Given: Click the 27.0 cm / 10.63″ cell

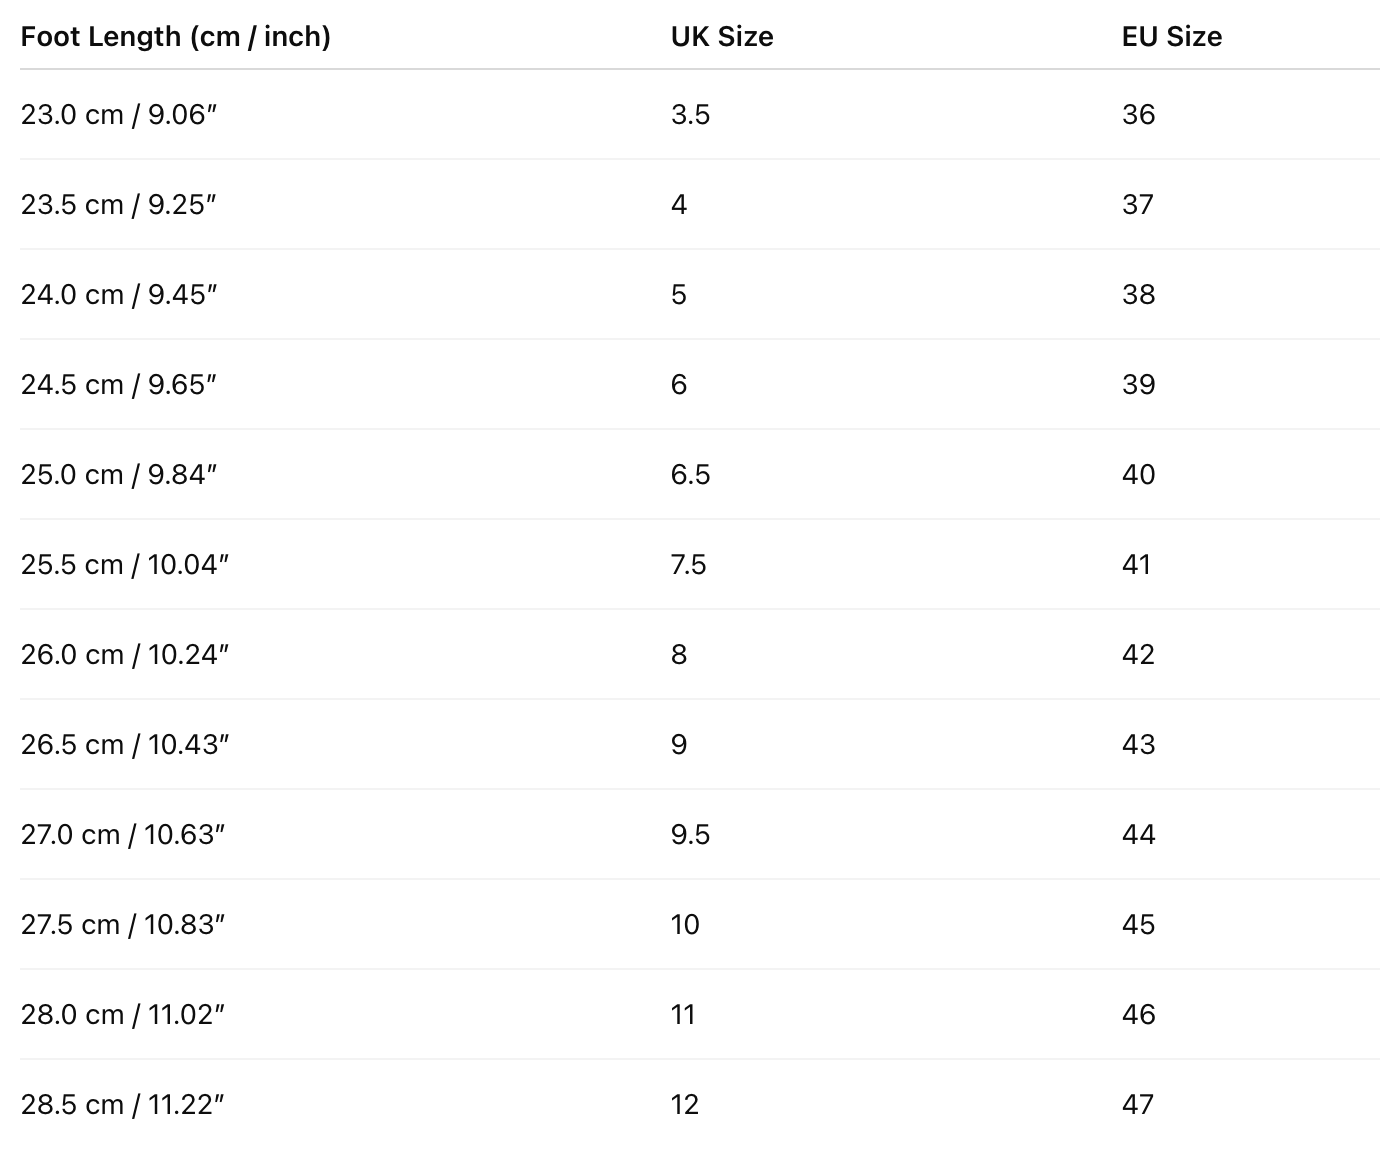Looking at the screenshot, I should pos(123,835).
